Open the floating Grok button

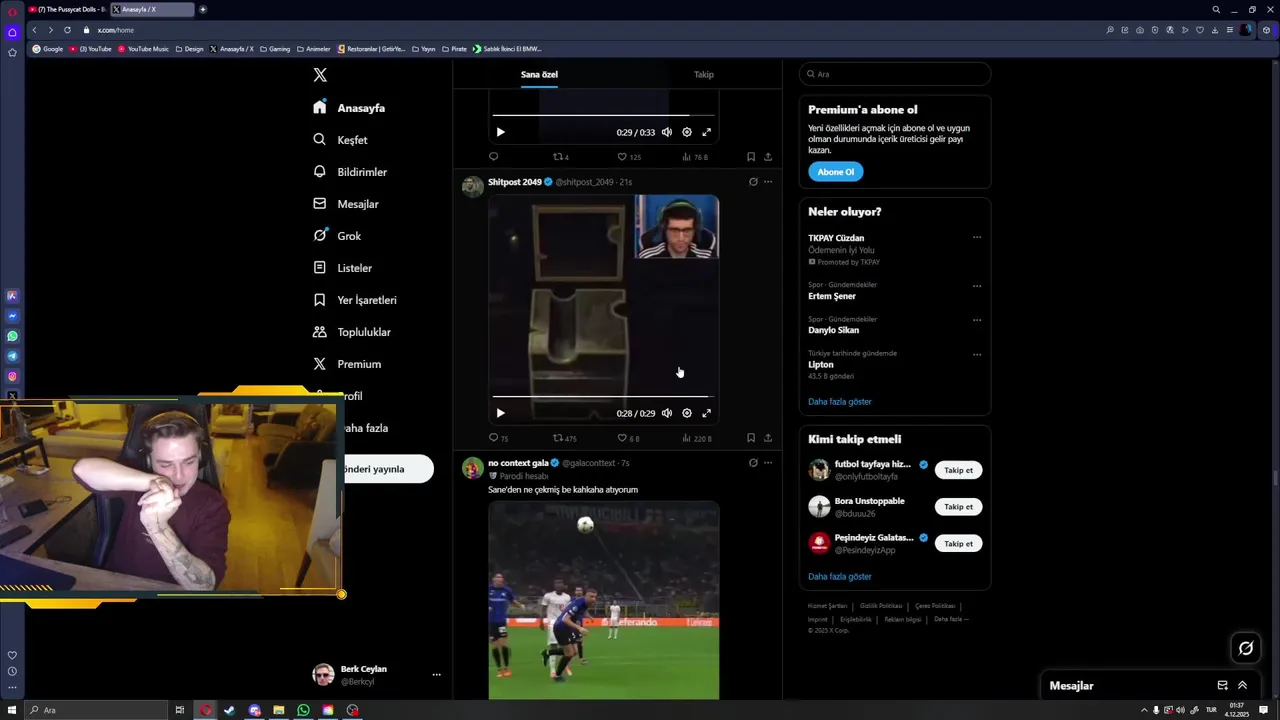[x=1246, y=648]
